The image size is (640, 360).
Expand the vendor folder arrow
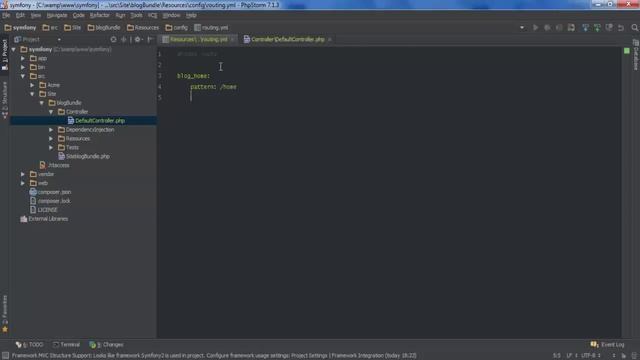point(23,174)
